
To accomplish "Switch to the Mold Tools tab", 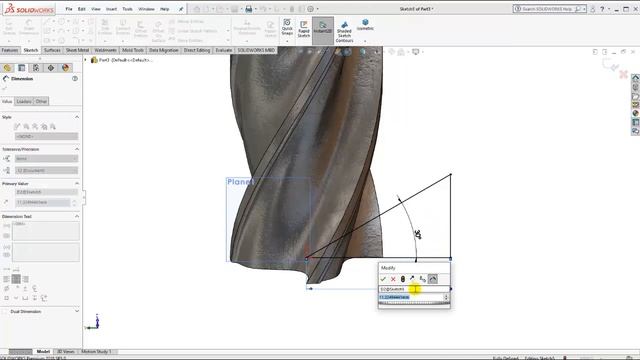I will pyautogui.click(x=133, y=50).
